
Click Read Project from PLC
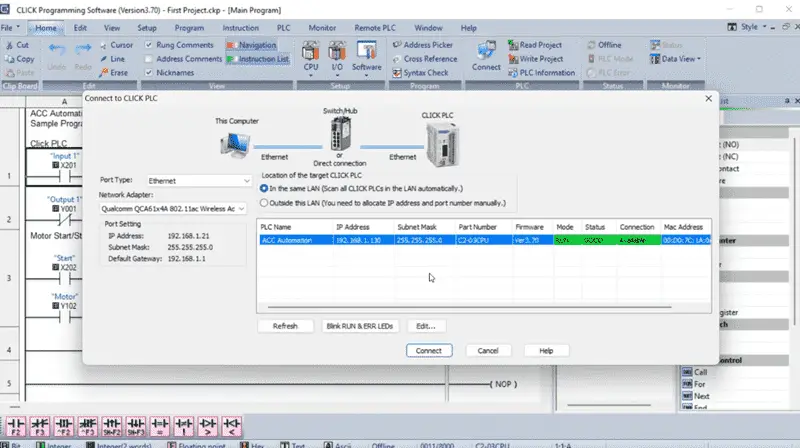point(535,45)
